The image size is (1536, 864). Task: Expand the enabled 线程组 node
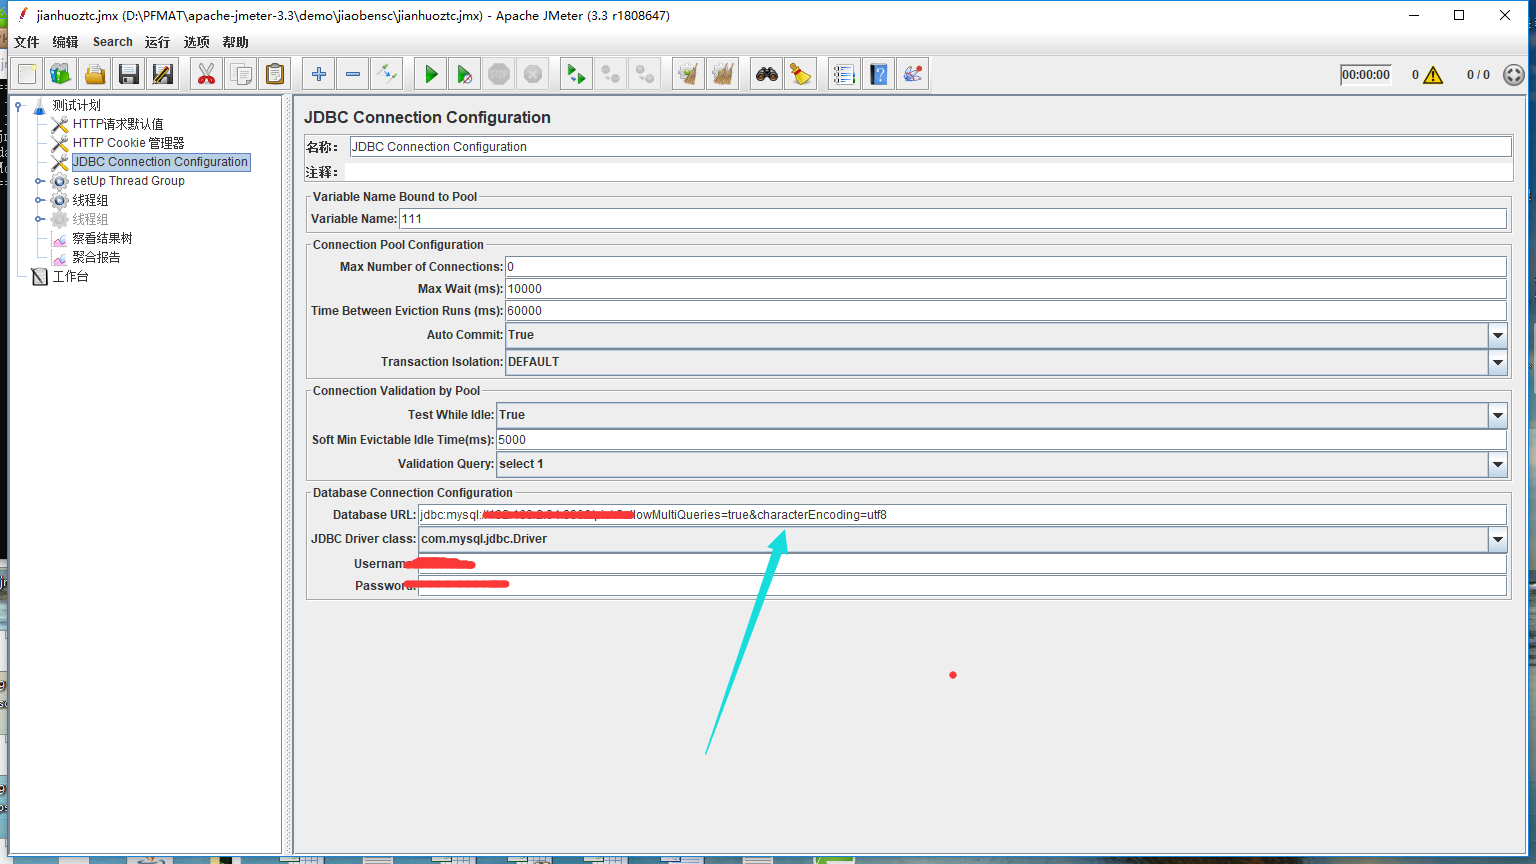click(39, 200)
